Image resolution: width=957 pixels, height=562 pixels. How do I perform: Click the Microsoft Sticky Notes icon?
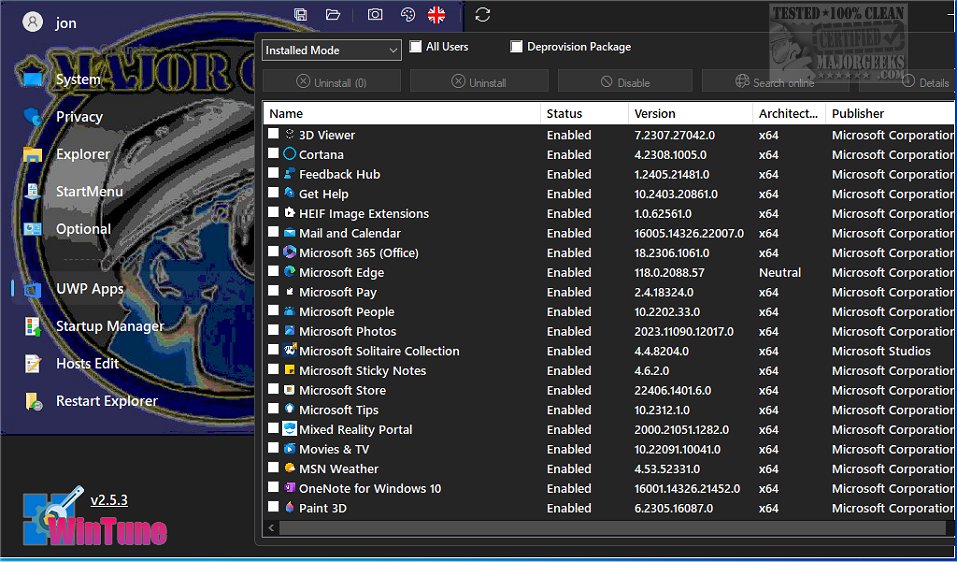(x=289, y=370)
